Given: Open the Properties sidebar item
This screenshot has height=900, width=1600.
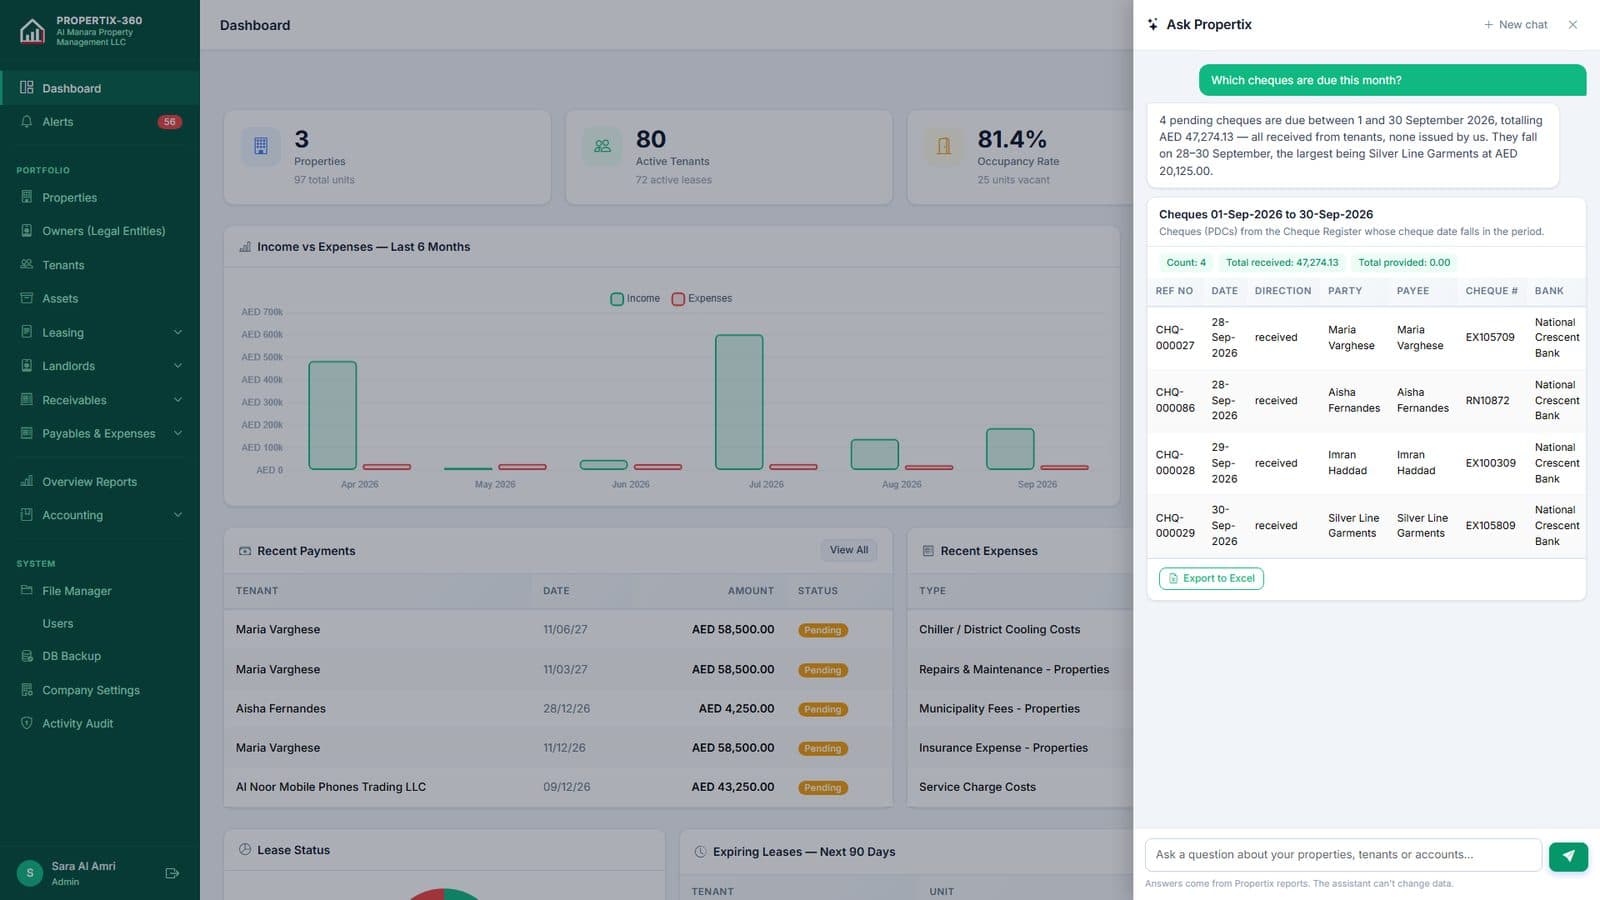Looking at the screenshot, I should tap(100, 198).
